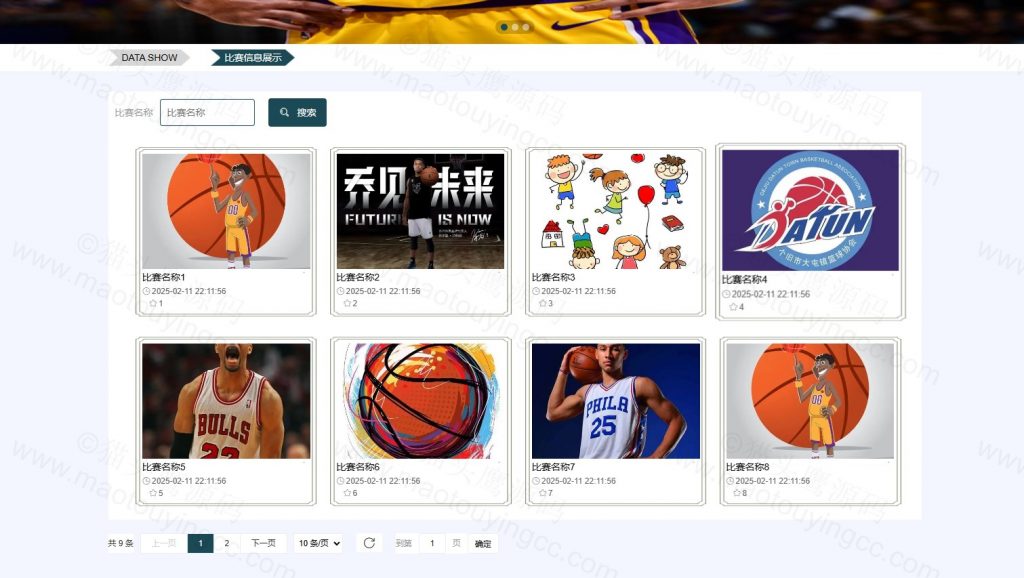This screenshot has width=1024, height=578.
Task: Click the star icon on 比赛名称7 card
Action: pyautogui.click(x=543, y=493)
